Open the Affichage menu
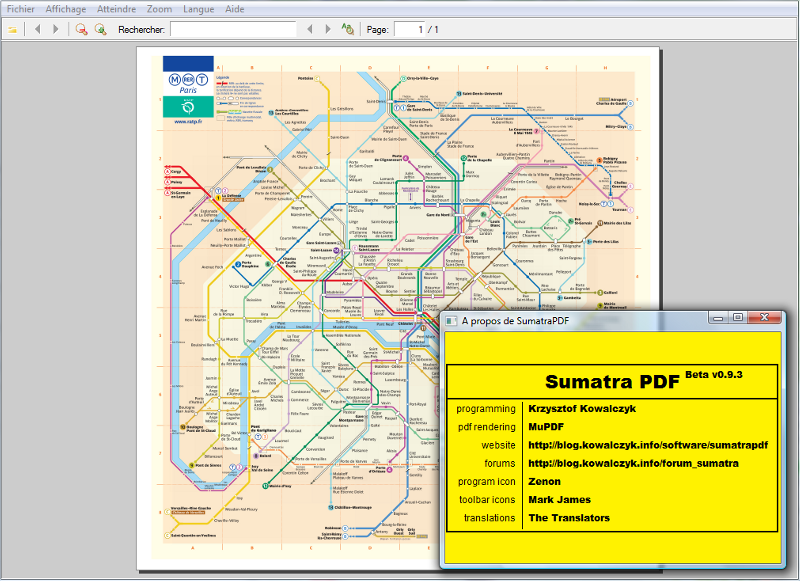The image size is (800, 581). [x=66, y=9]
